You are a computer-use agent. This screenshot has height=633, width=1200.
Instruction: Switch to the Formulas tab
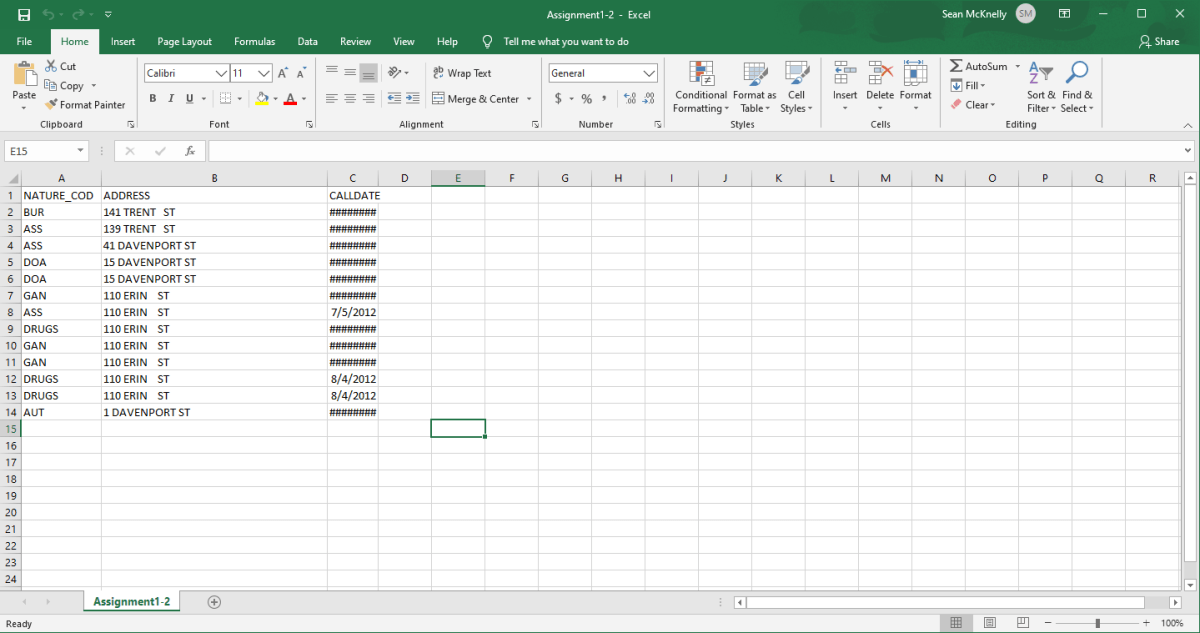point(255,42)
